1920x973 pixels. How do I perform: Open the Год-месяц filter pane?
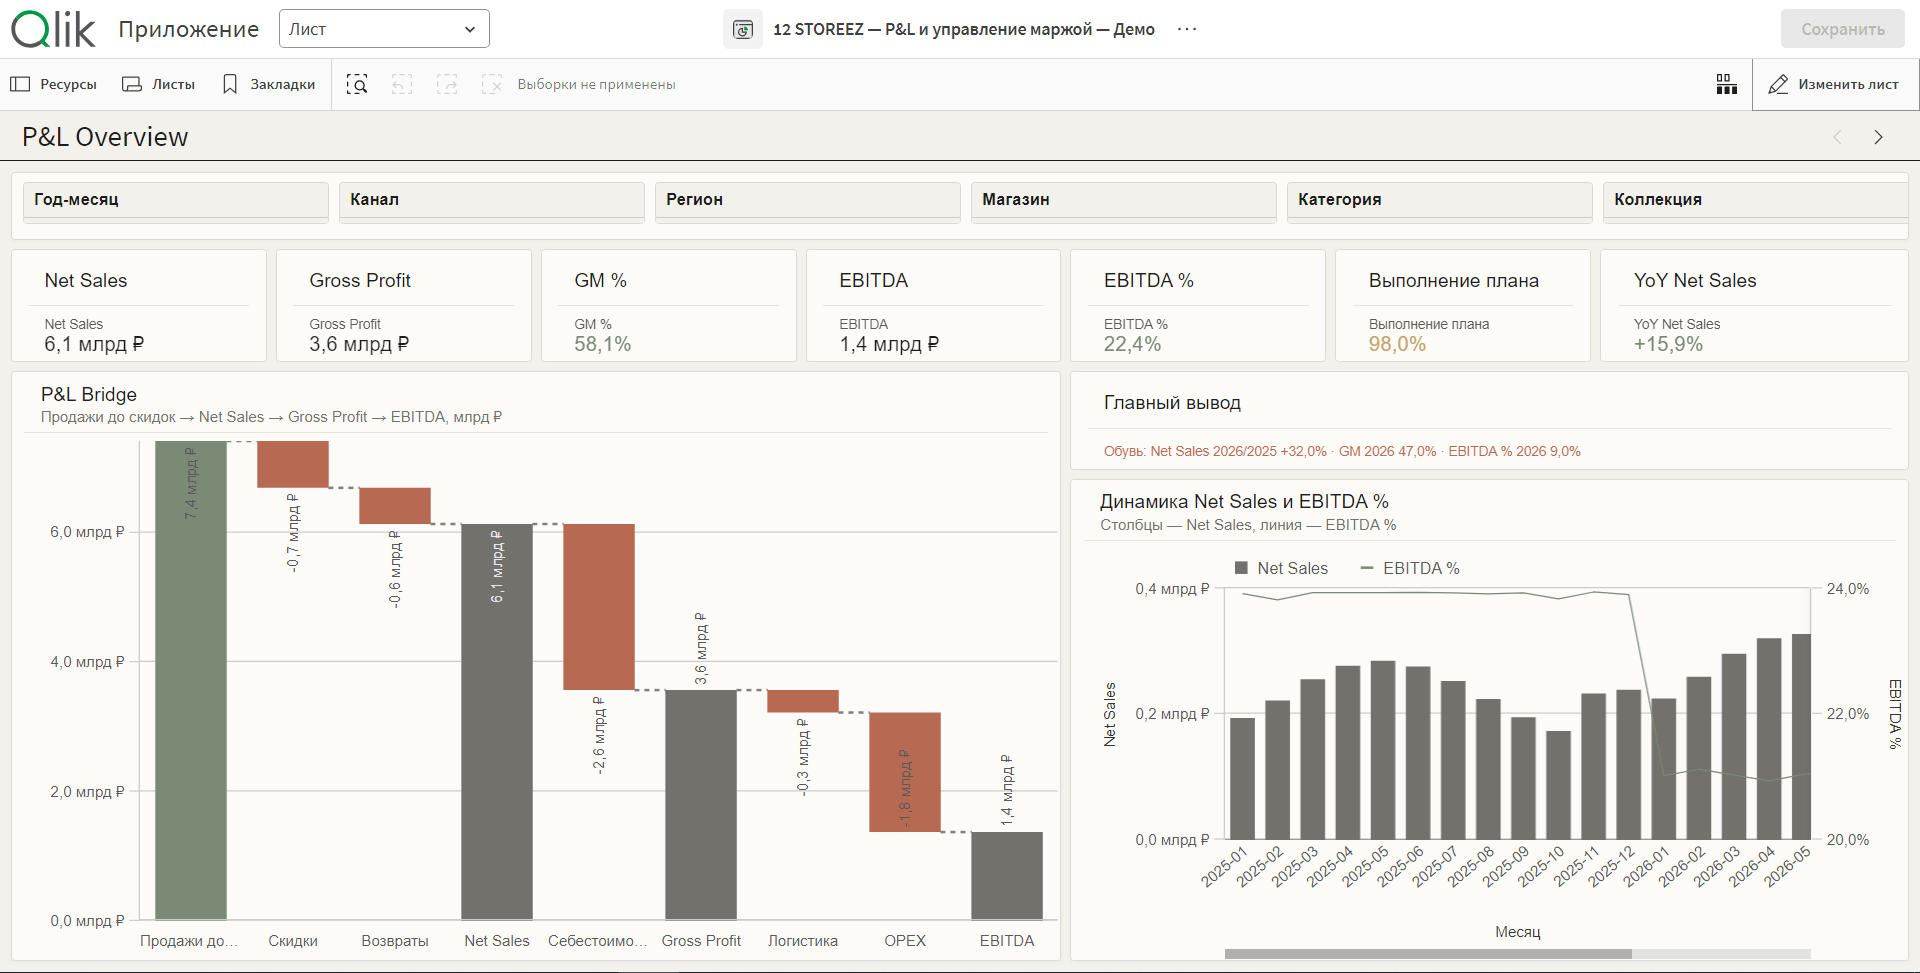click(176, 200)
